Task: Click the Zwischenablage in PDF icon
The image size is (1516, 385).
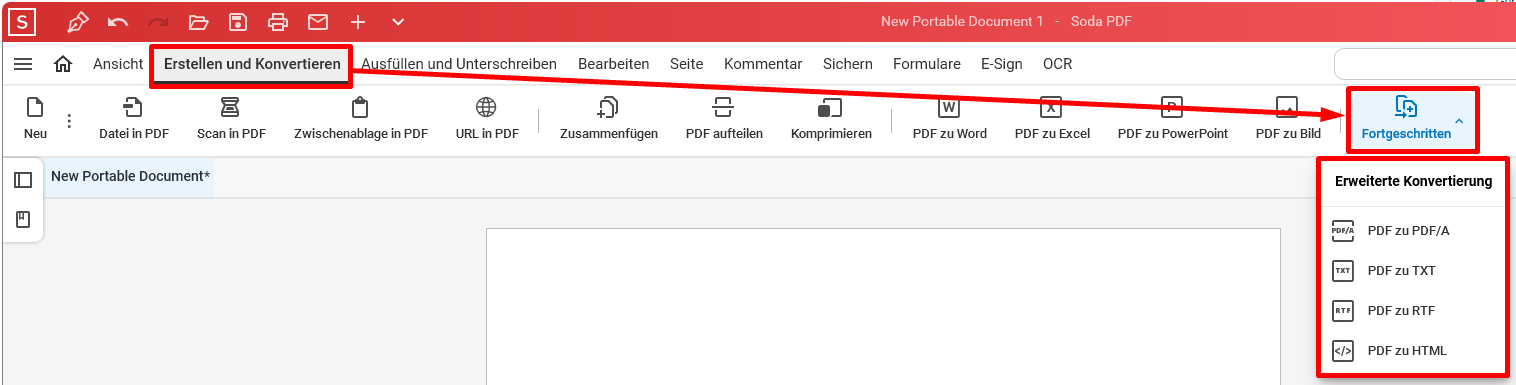Action: coord(360,108)
